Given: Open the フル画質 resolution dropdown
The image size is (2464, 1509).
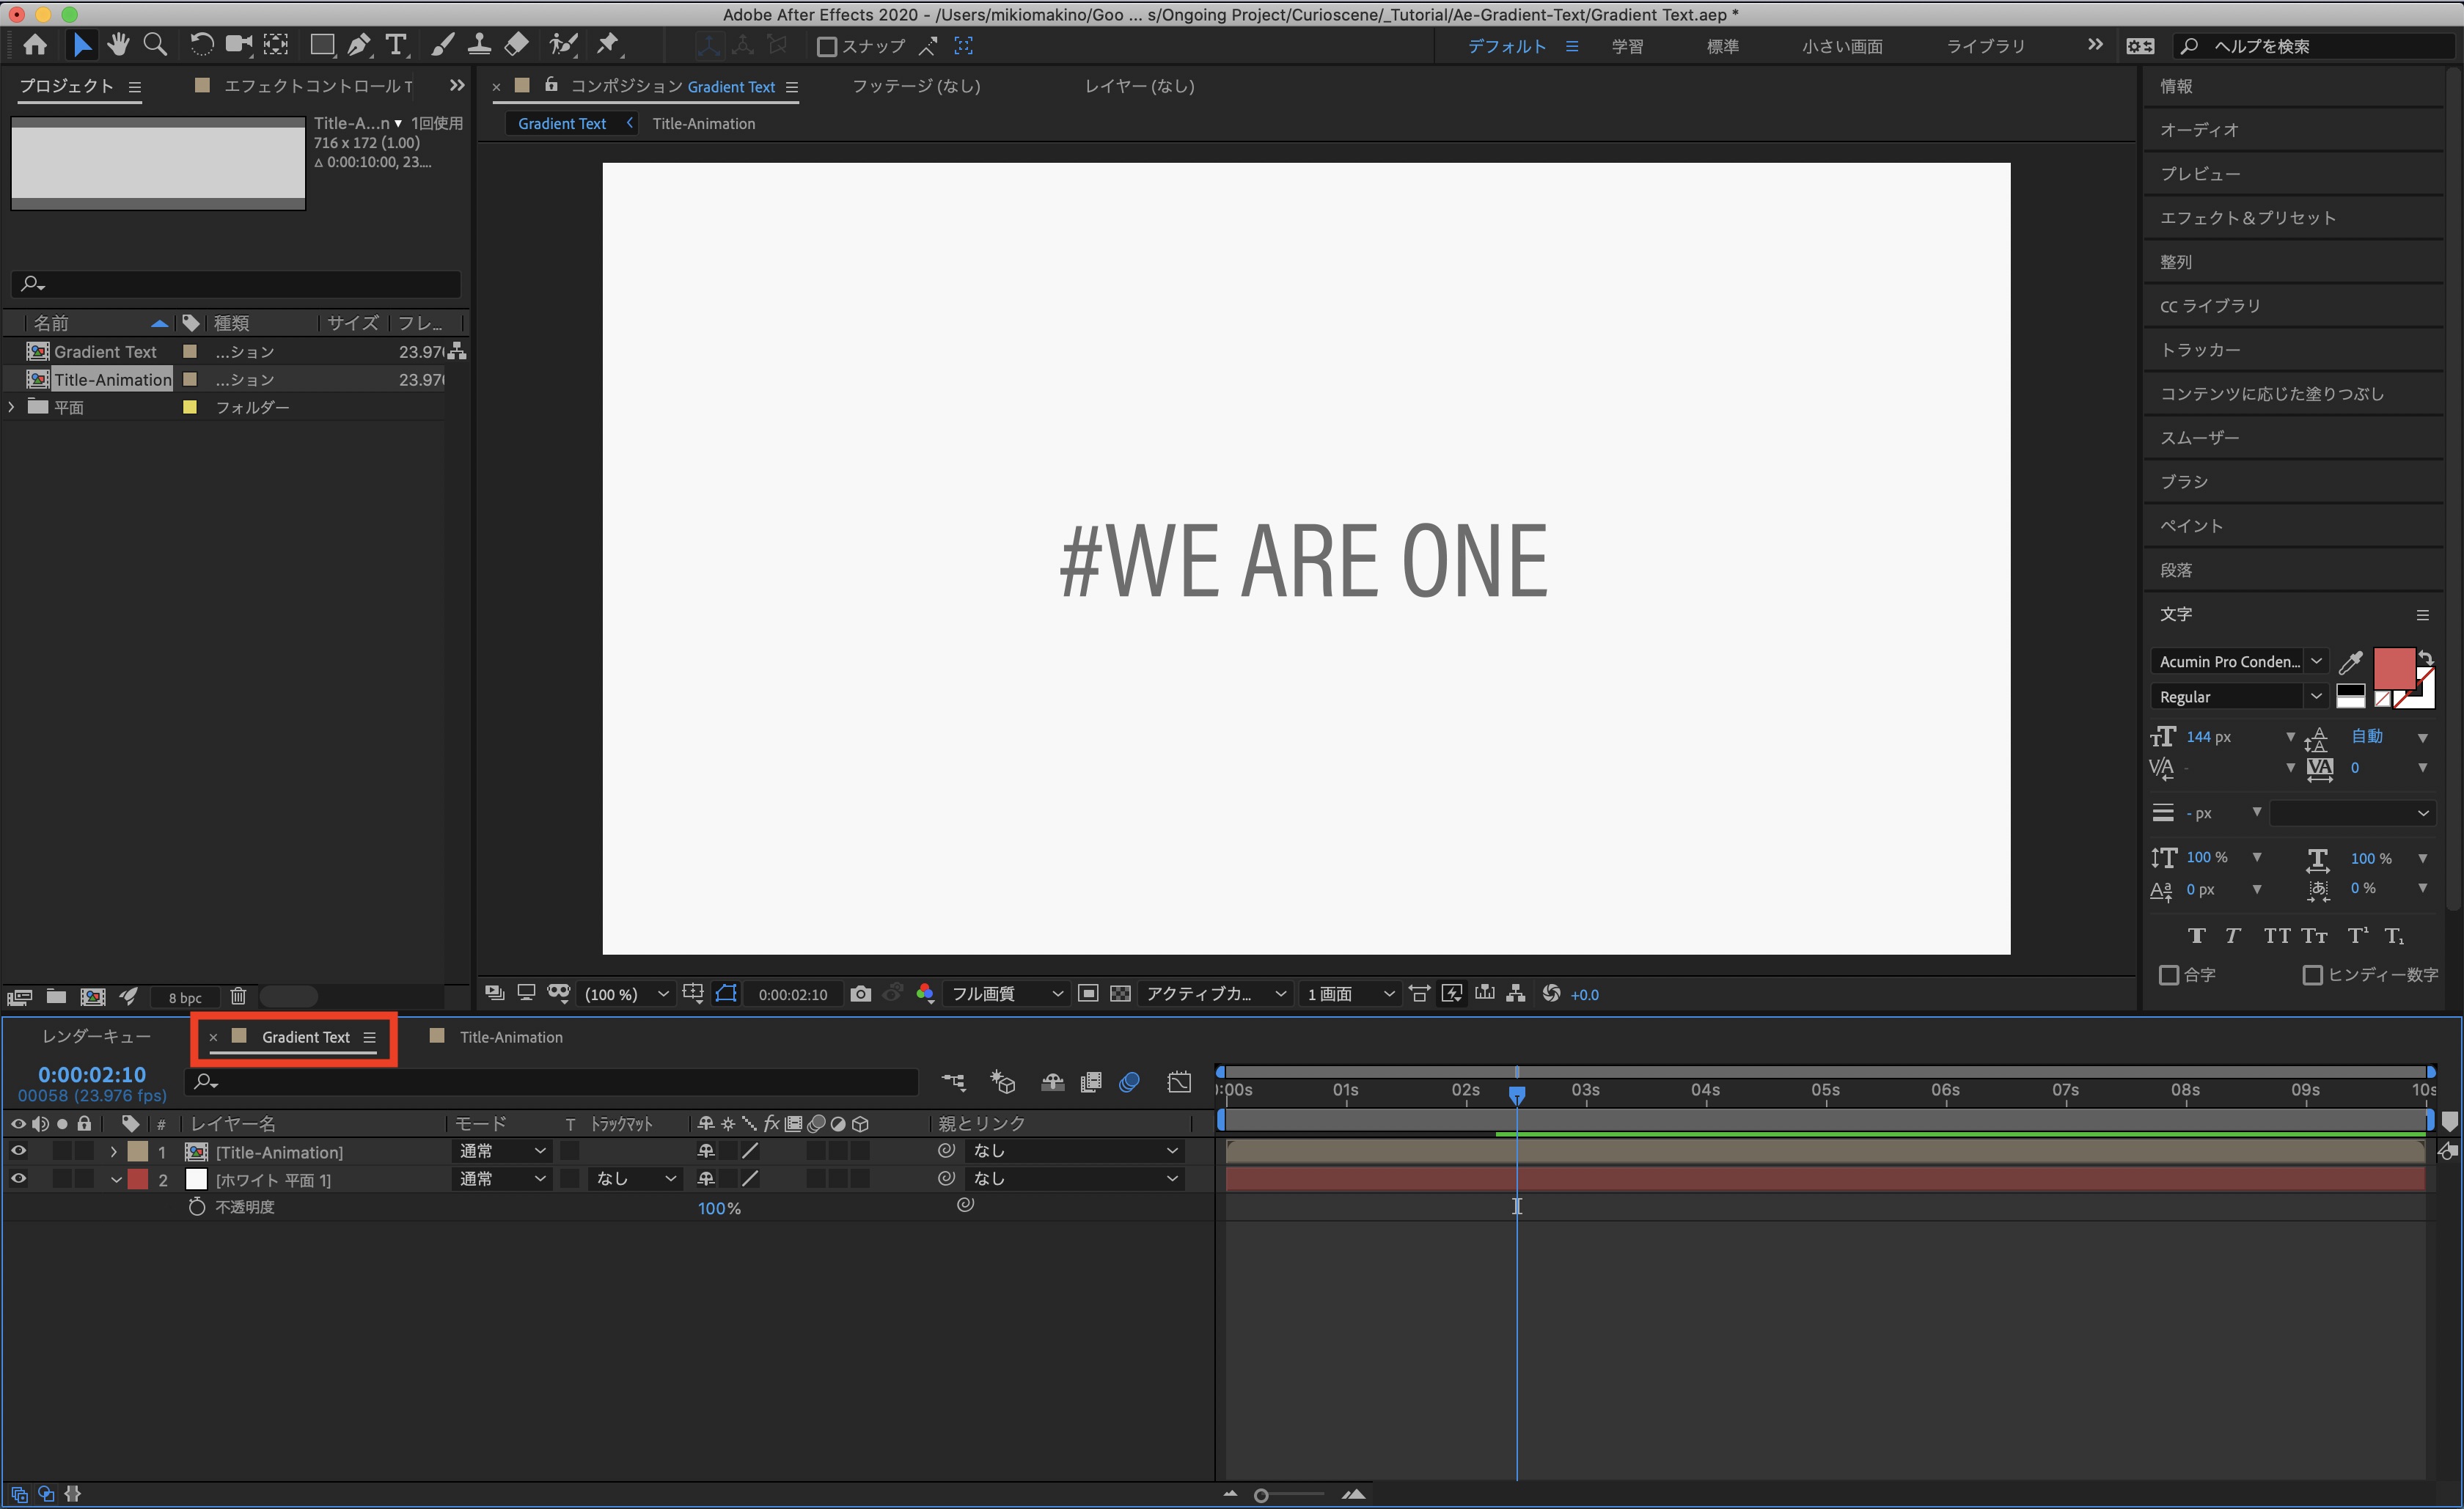Looking at the screenshot, I should (1005, 993).
